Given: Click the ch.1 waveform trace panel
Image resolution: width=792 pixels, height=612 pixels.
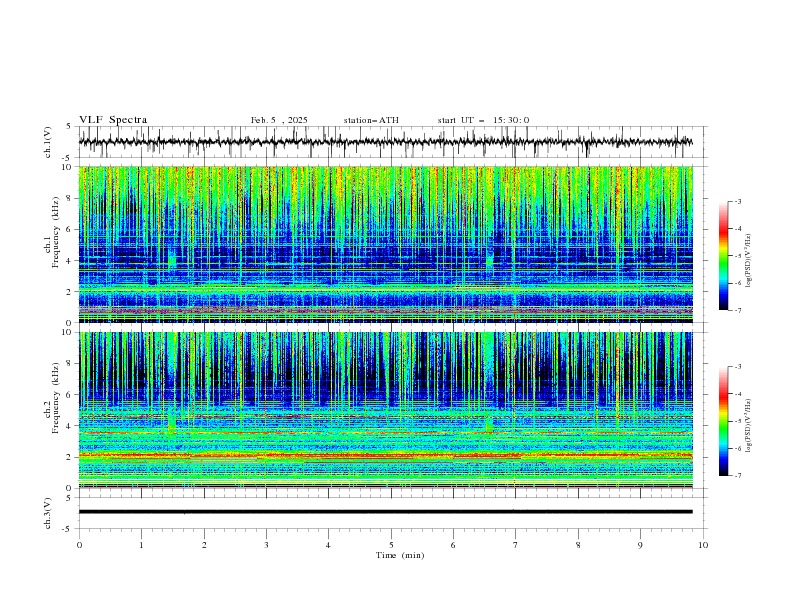Looking at the screenshot, I should pos(392,142).
